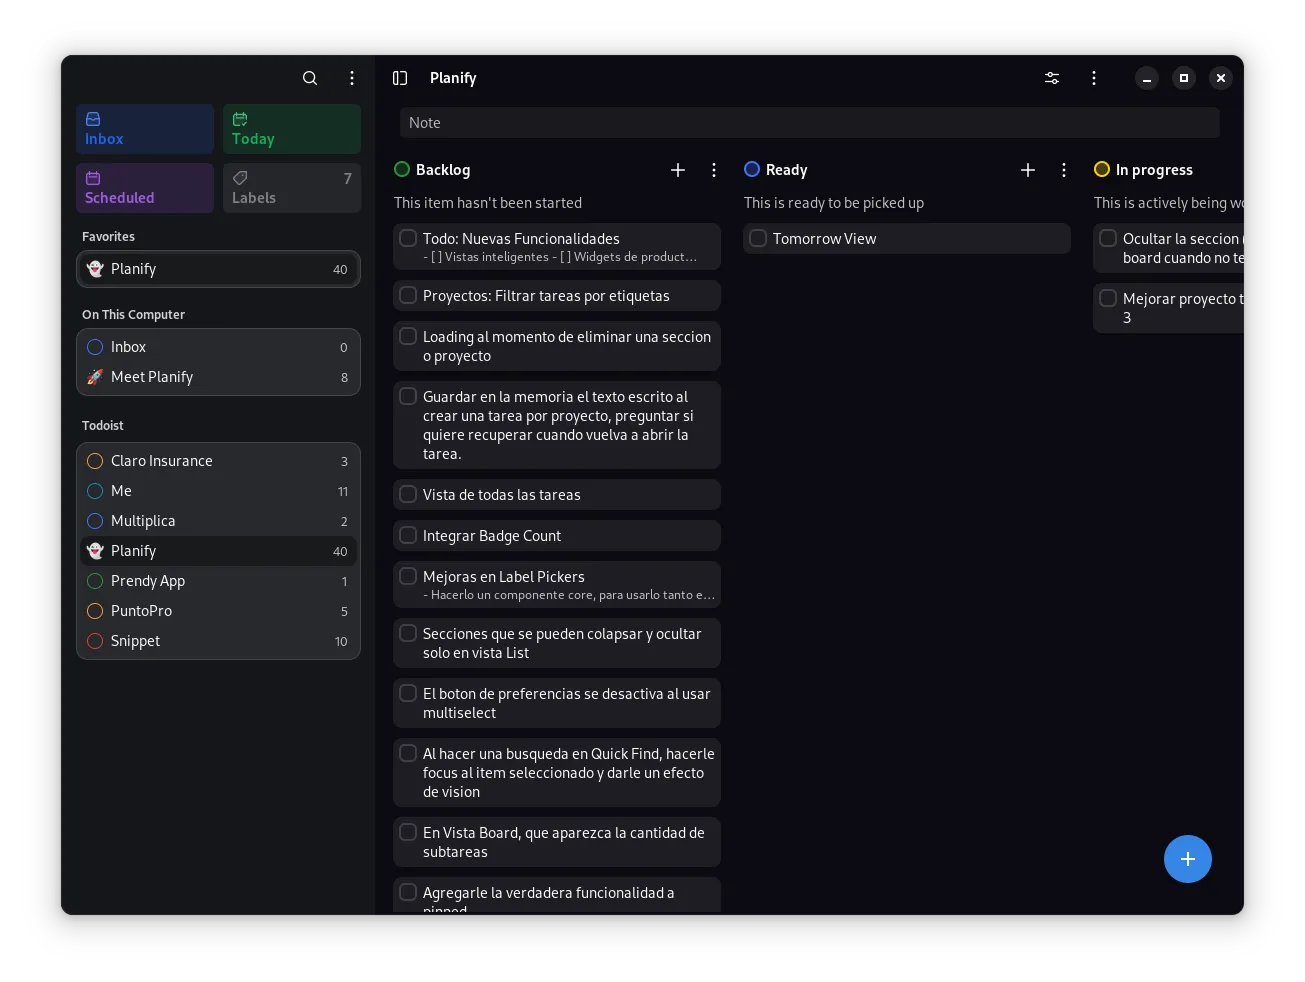The image size is (1305, 982).
Task: Click the Meet Planify rocket icon
Action: point(96,377)
